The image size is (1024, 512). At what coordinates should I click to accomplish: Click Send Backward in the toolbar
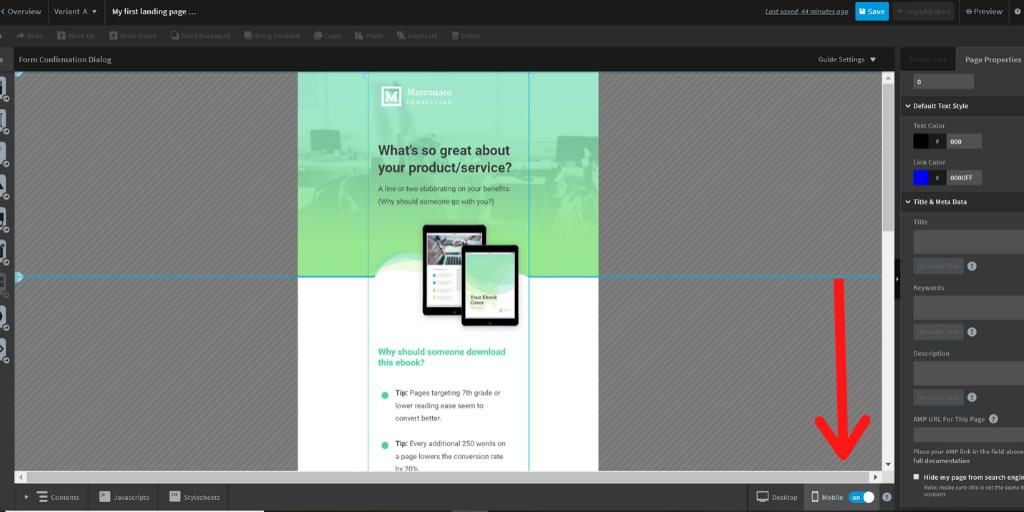pos(200,36)
